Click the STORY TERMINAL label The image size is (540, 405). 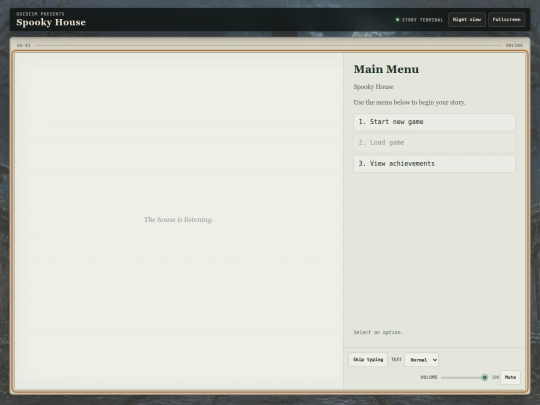422,20
